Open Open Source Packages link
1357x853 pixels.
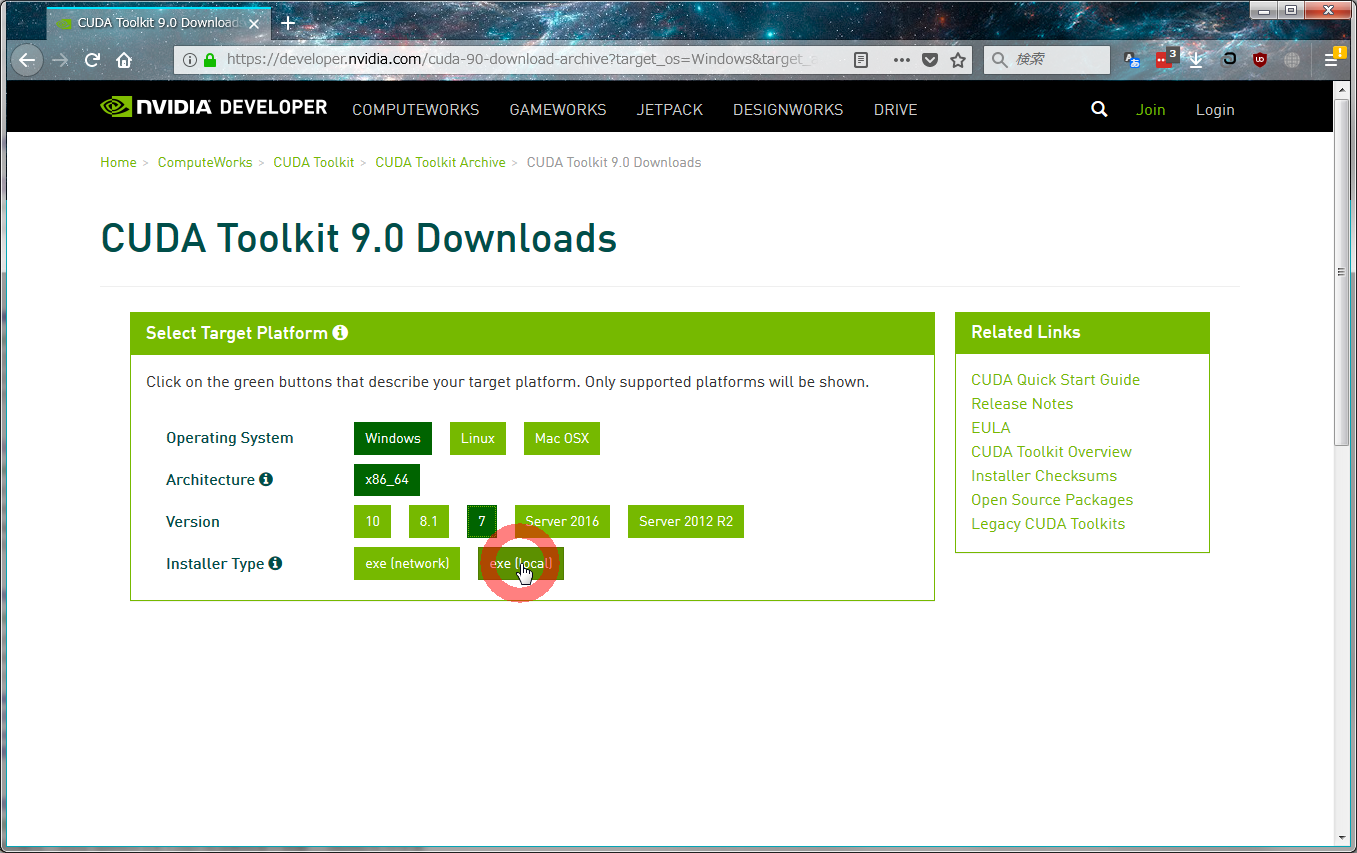tap(1052, 500)
